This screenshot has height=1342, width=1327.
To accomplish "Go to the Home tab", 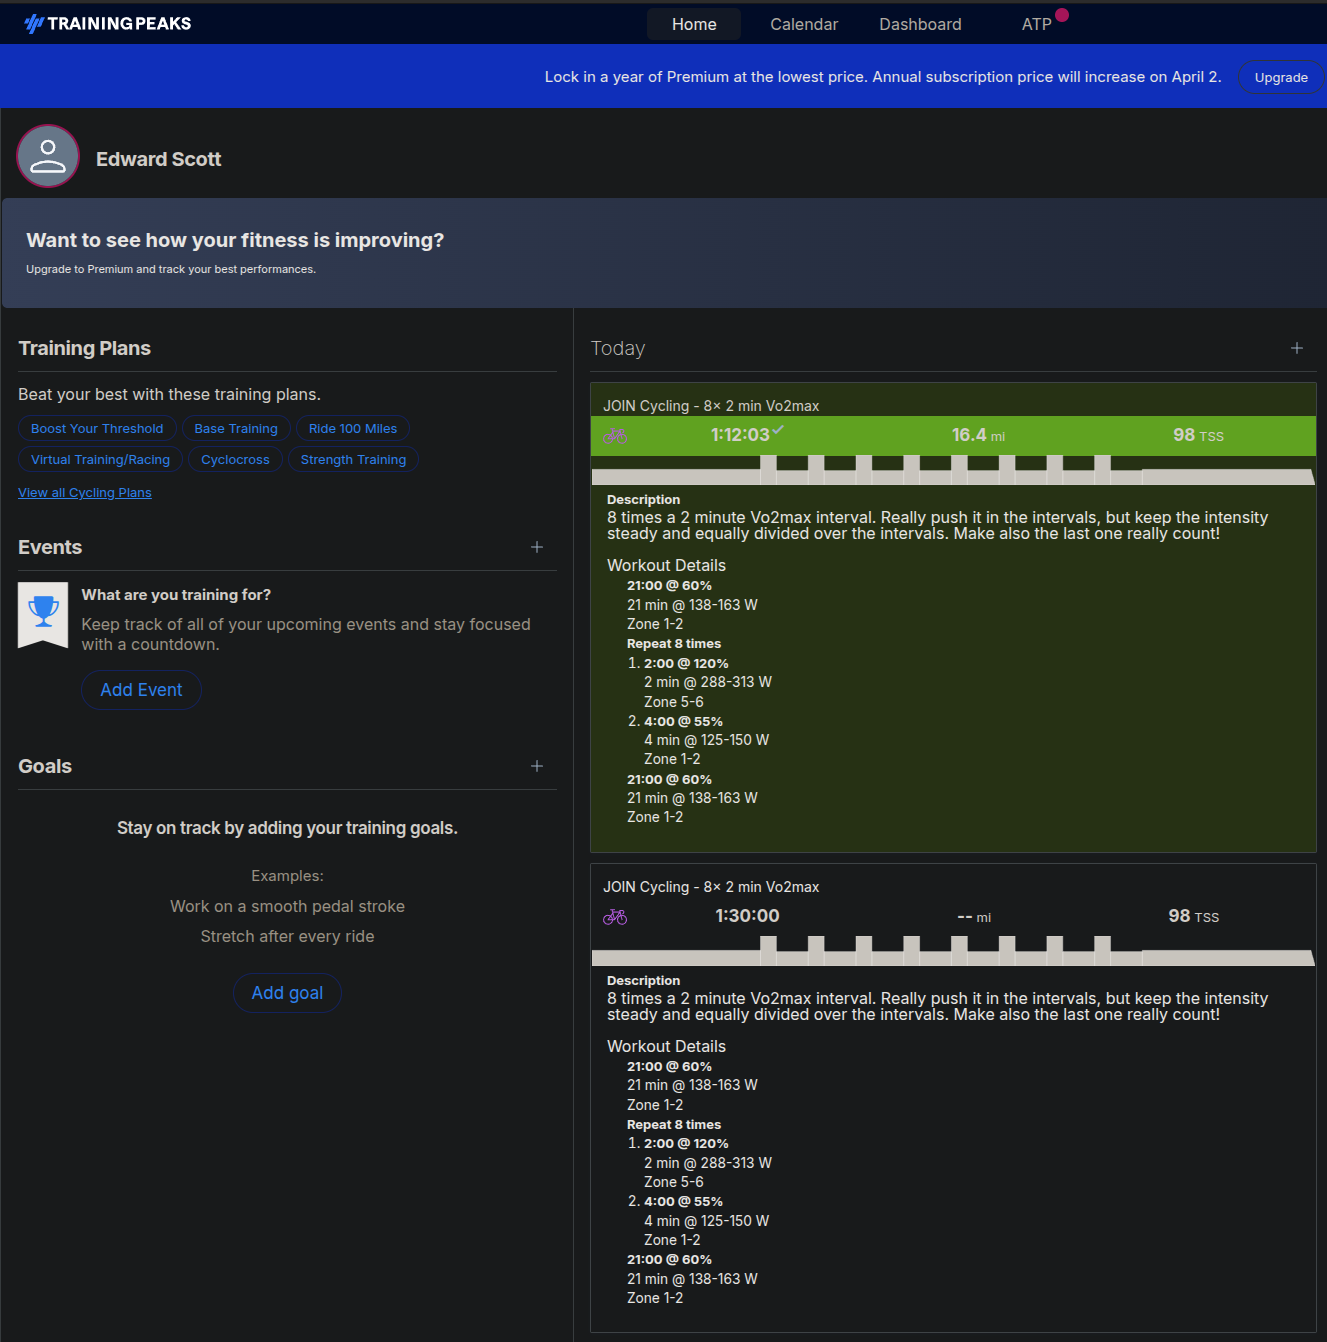I will click(x=694, y=24).
